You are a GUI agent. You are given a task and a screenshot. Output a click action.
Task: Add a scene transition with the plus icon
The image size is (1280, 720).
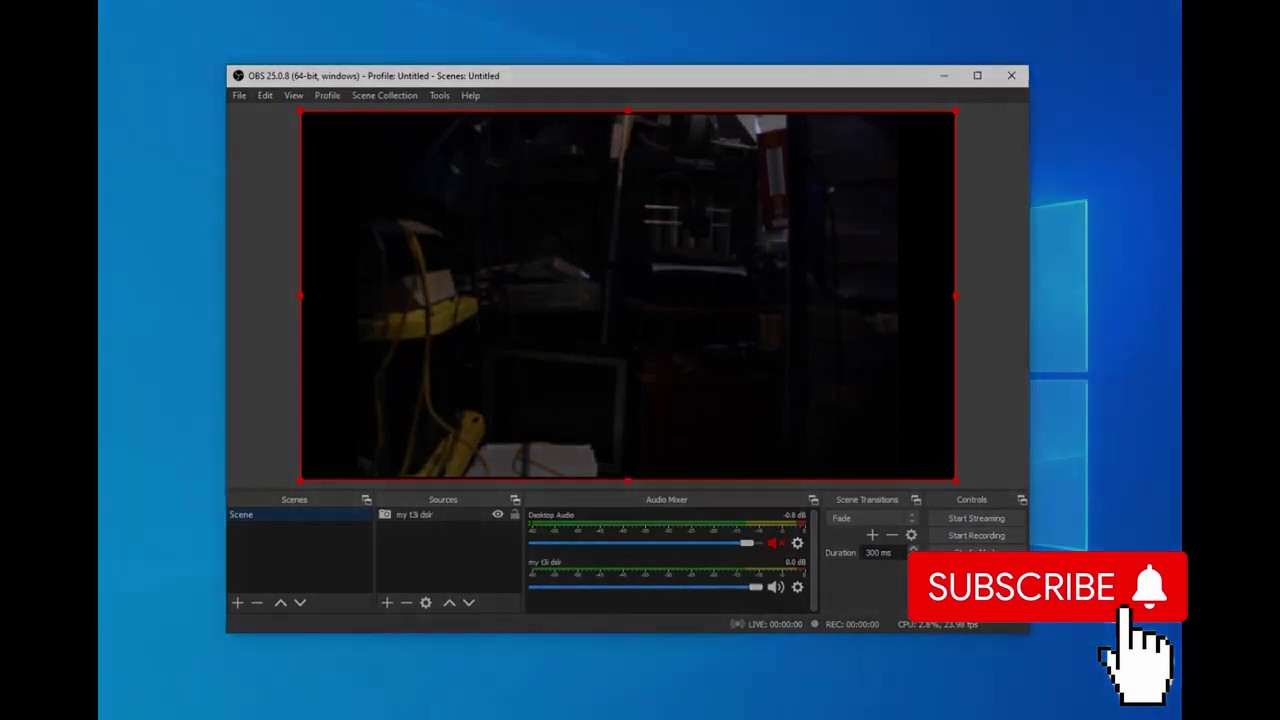tap(872, 535)
